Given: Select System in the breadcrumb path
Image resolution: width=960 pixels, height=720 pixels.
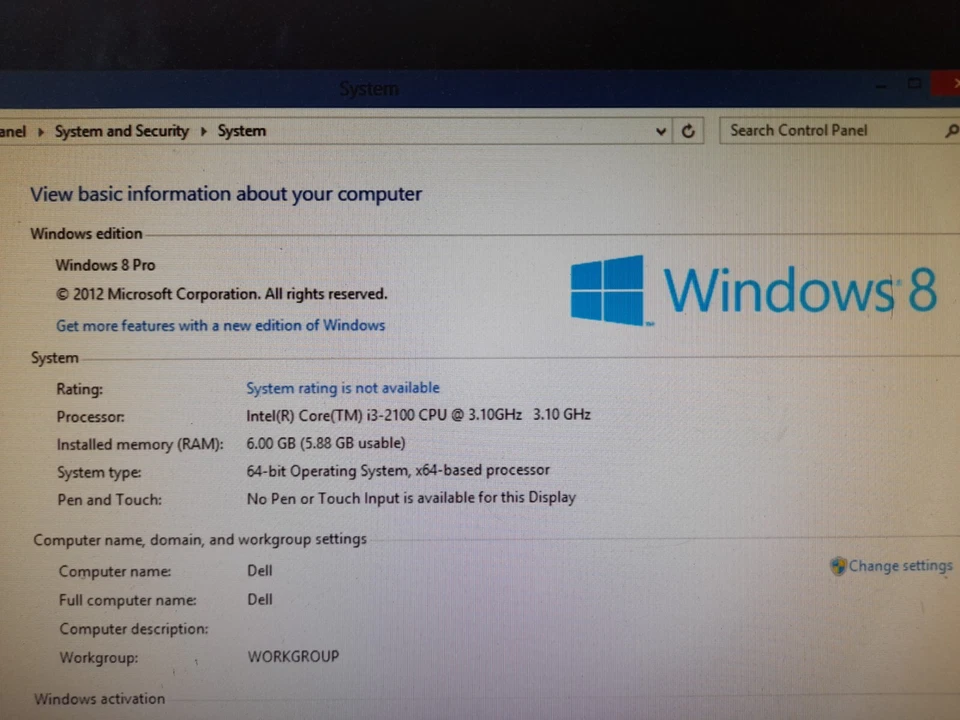Looking at the screenshot, I should point(241,131).
